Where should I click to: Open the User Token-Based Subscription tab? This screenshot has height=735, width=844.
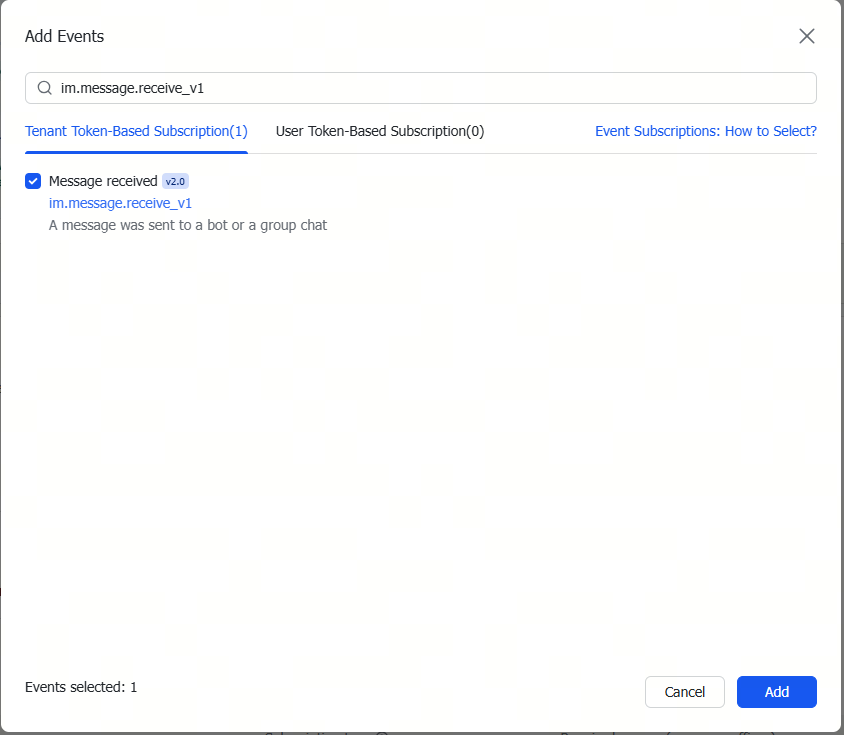click(380, 131)
